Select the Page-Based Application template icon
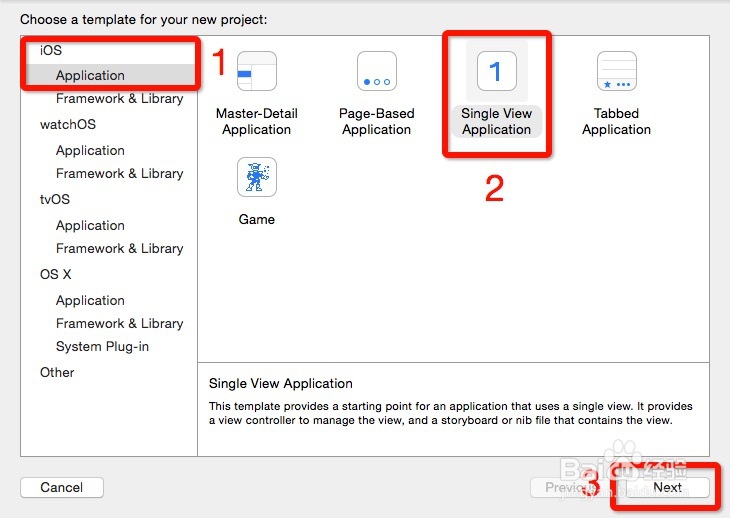 377,71
